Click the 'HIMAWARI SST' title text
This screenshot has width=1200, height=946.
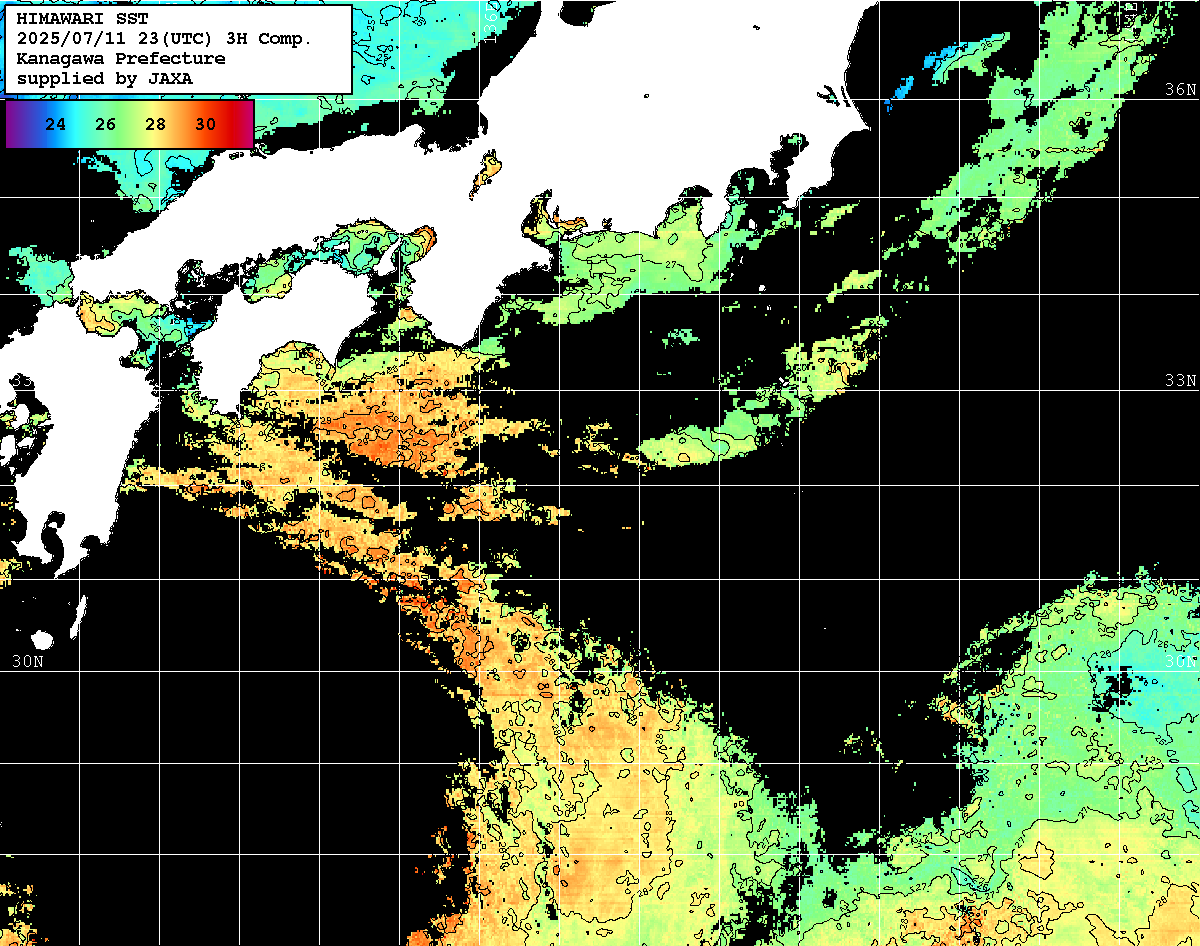click(82, 19)
